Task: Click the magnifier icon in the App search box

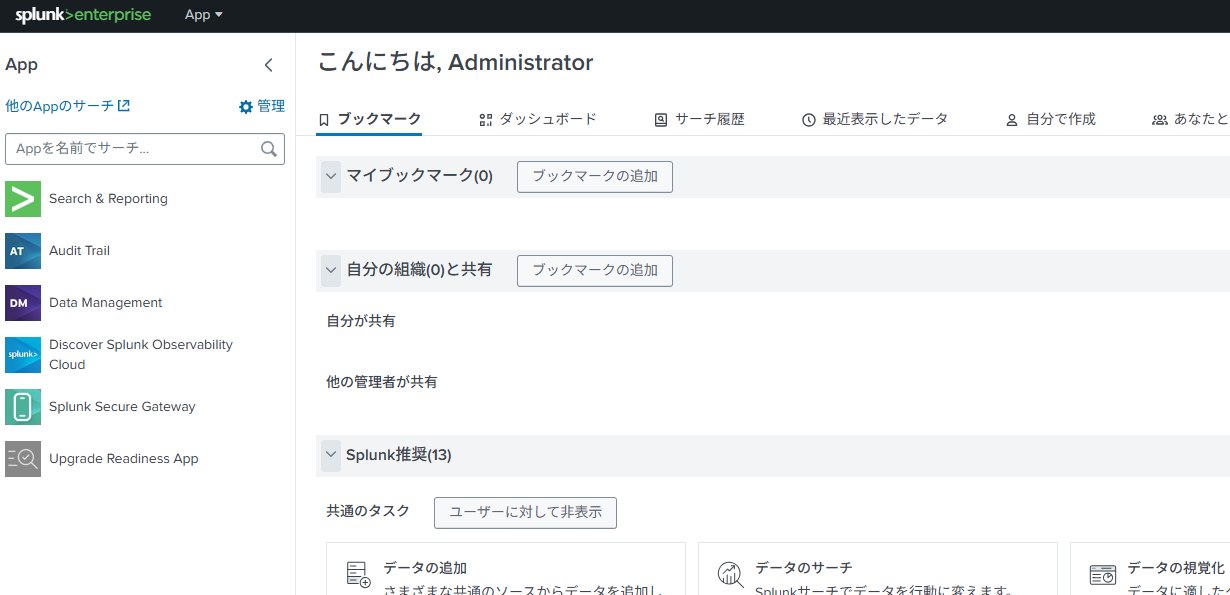Action: (268, 149)
